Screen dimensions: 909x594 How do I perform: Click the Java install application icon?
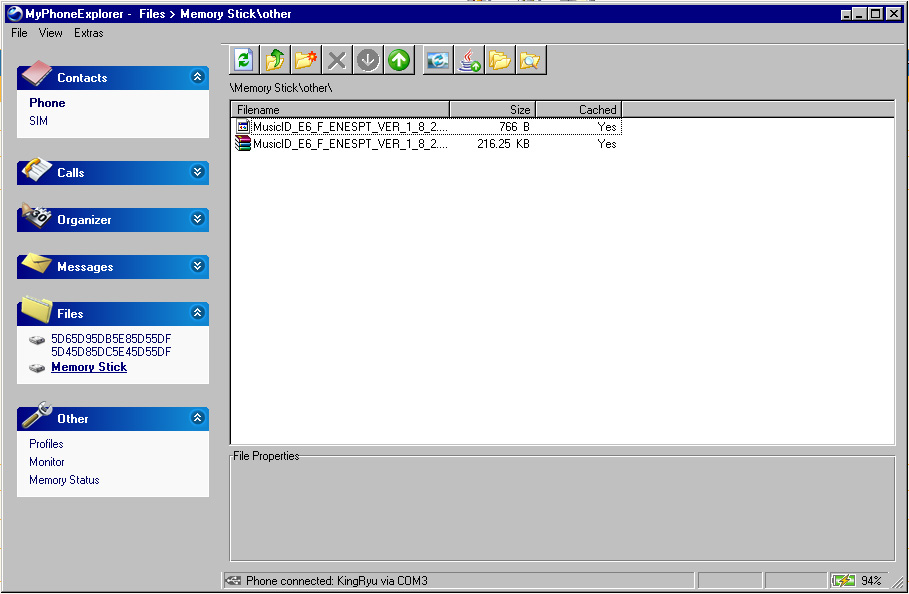468,61
